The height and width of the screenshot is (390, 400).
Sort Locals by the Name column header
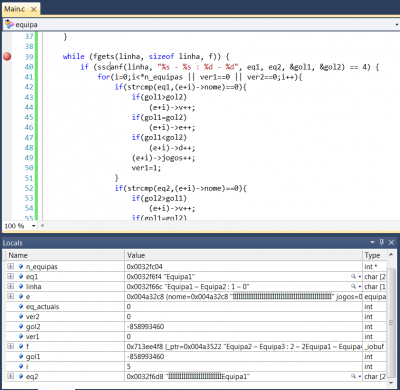pyautogui.click(x=65, y=255)
